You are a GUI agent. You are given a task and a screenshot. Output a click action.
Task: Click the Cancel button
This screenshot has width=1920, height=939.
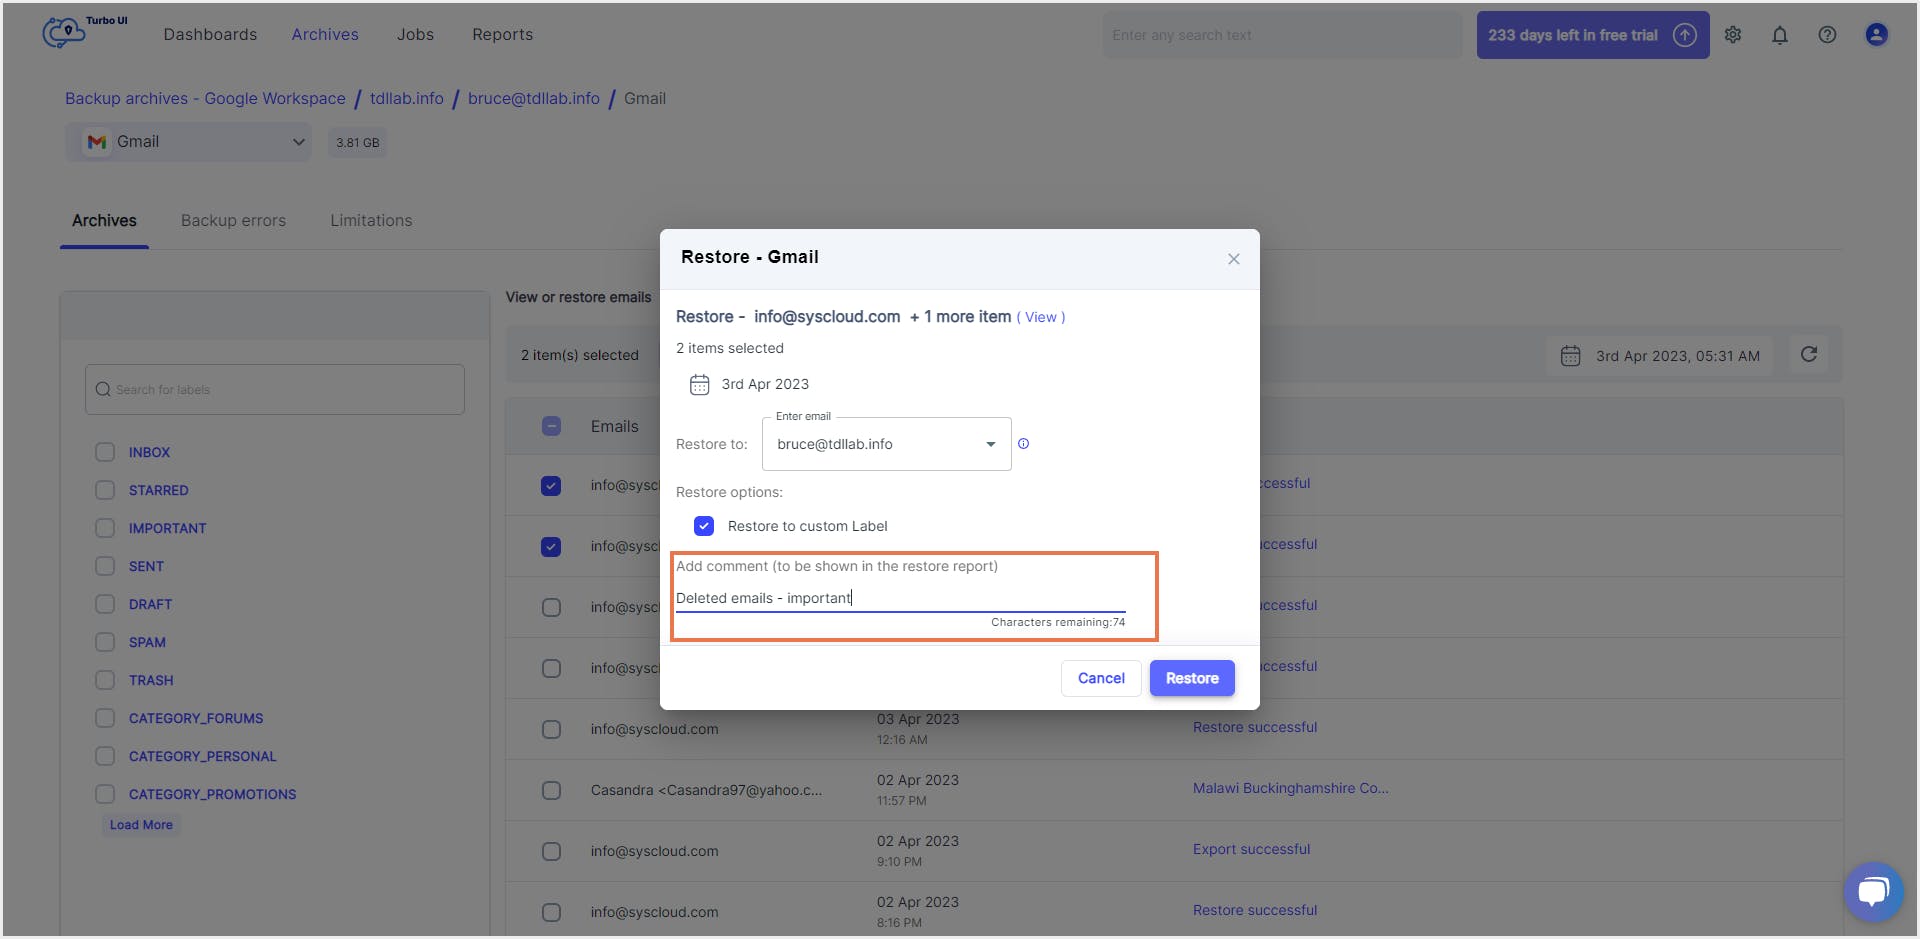[1101, 678]
